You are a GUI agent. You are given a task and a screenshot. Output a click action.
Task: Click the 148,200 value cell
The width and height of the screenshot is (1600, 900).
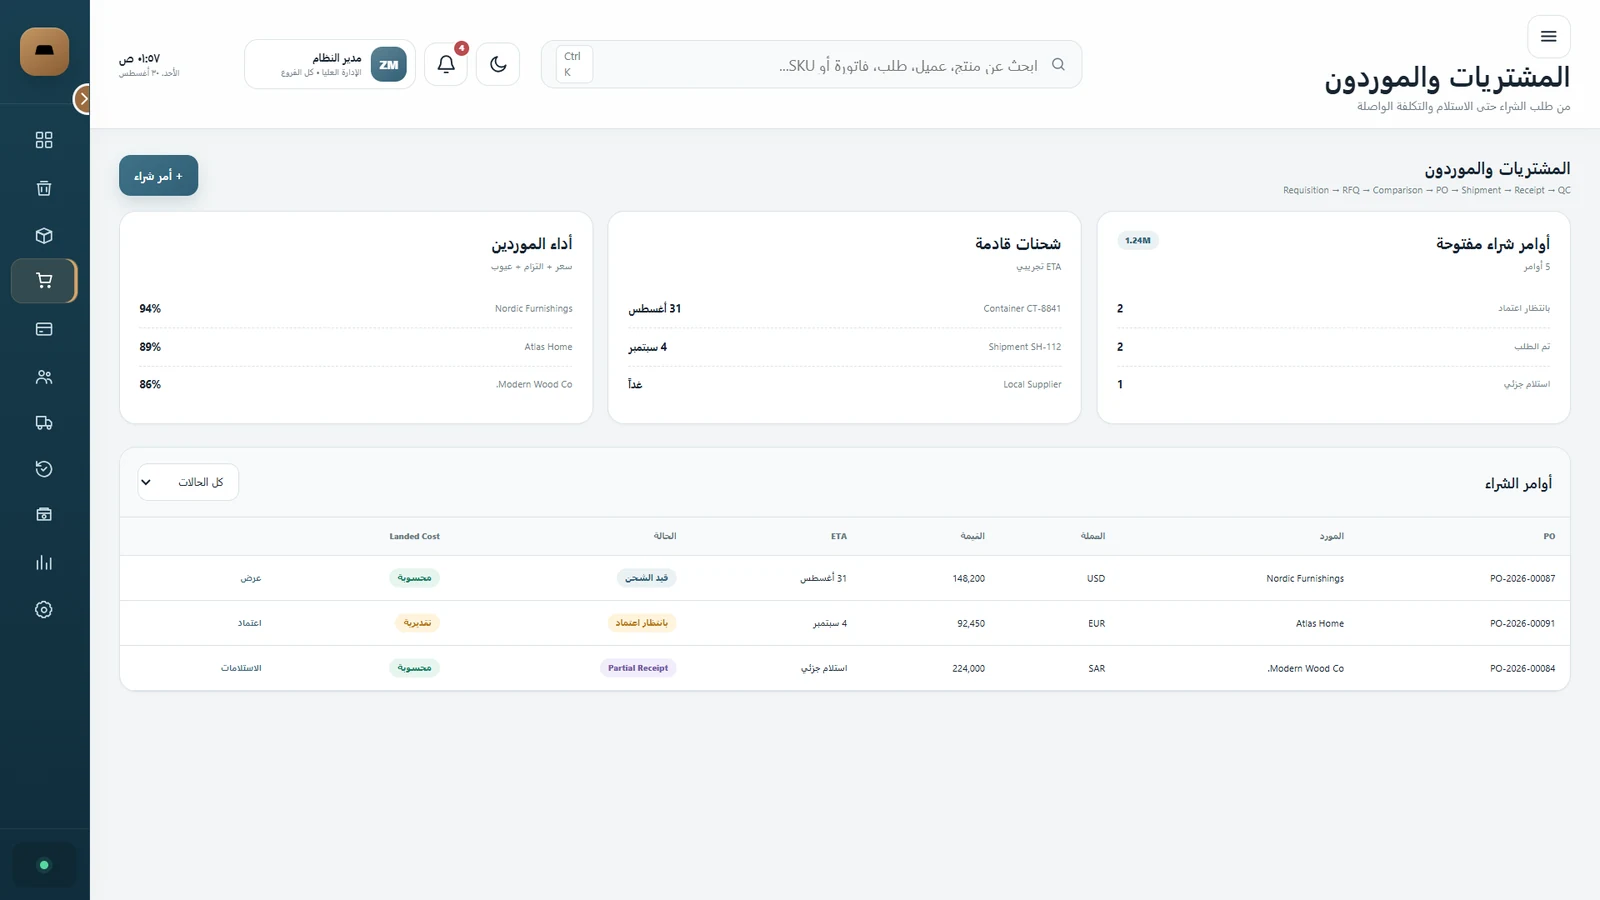point(969,578)
